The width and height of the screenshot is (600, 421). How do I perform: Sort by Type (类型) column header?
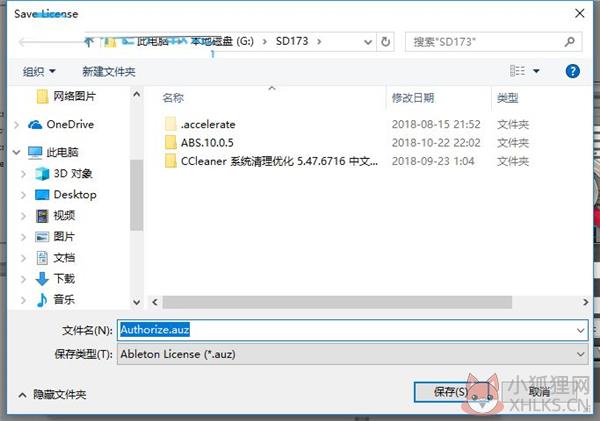[x=507, y=98]
